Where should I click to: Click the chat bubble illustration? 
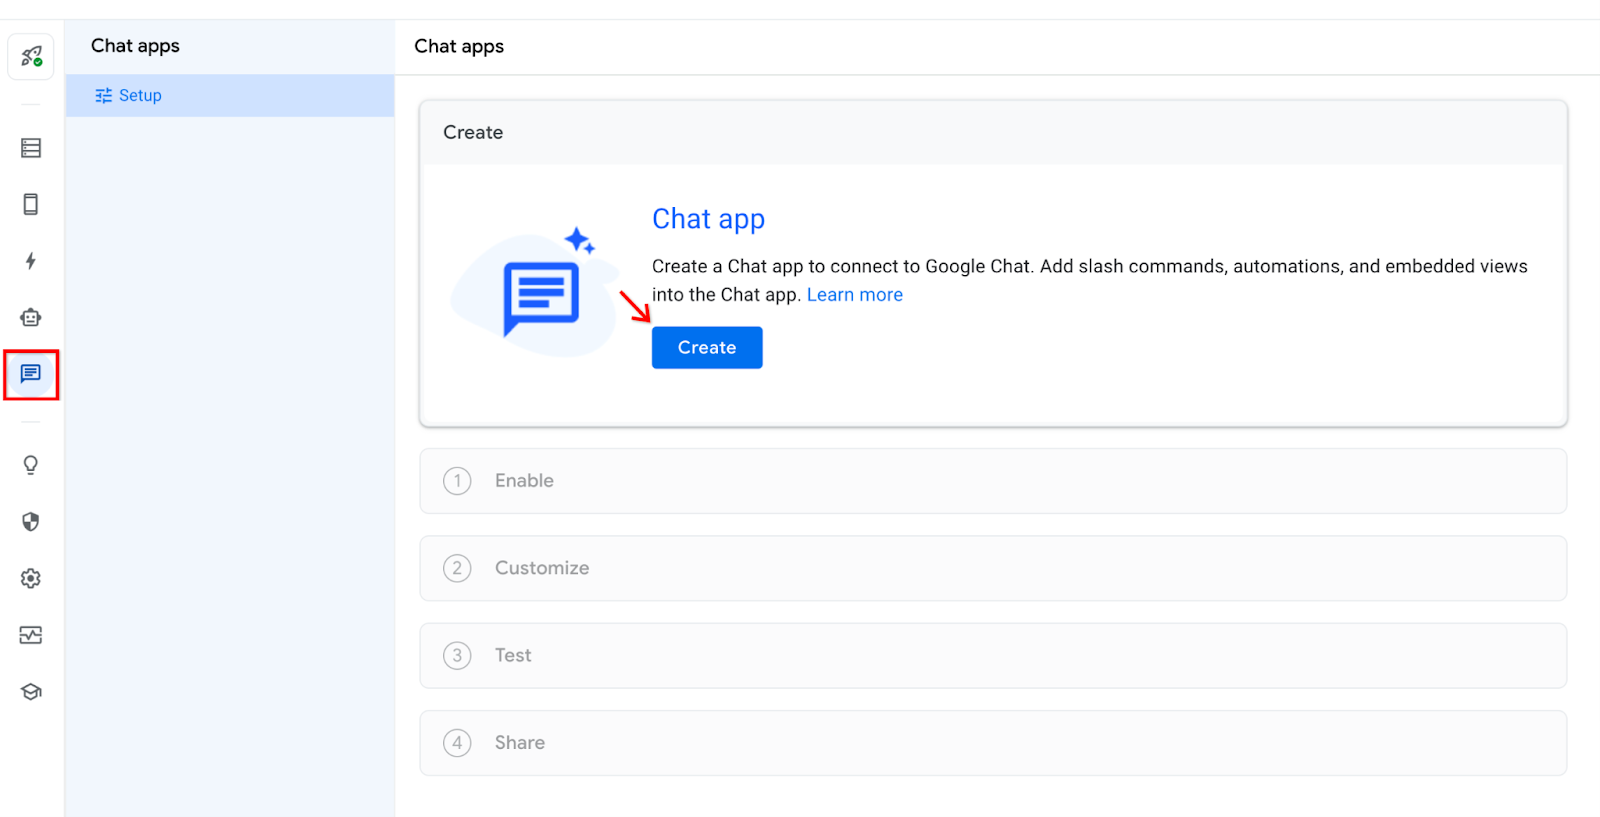(x=541, y=296)
